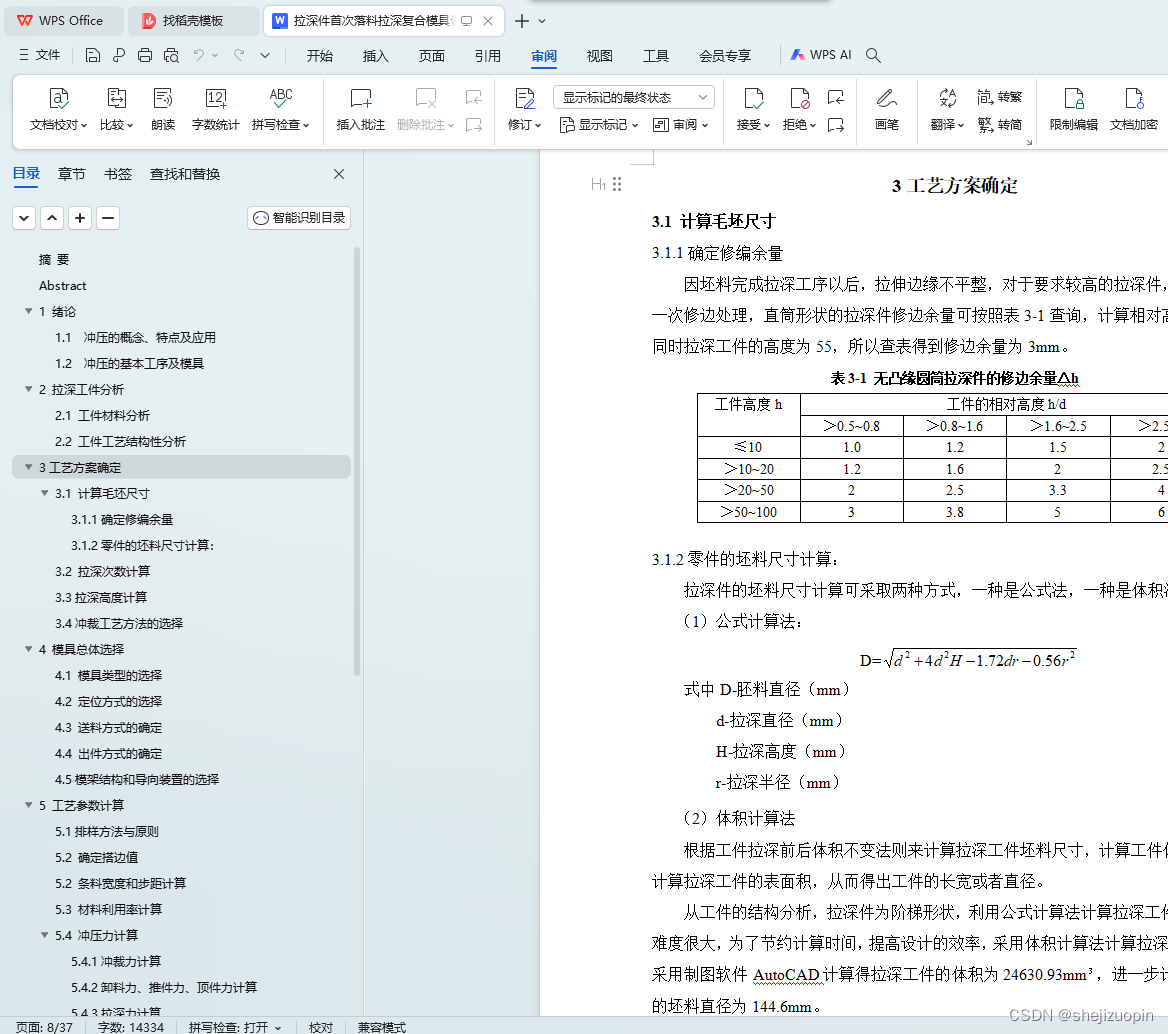
Task: Collapse the 5 工艺参数计算 node
Action: point(28,805)
